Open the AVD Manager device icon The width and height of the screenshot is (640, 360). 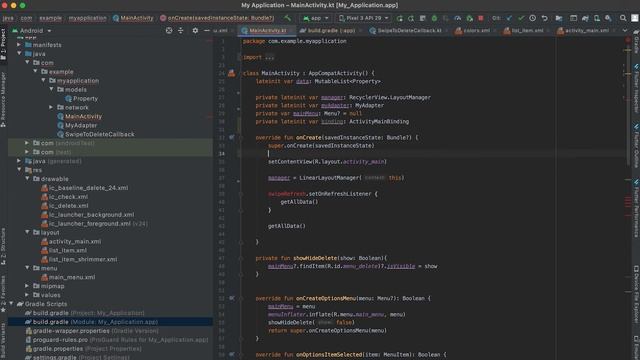[x=597, y=18]
